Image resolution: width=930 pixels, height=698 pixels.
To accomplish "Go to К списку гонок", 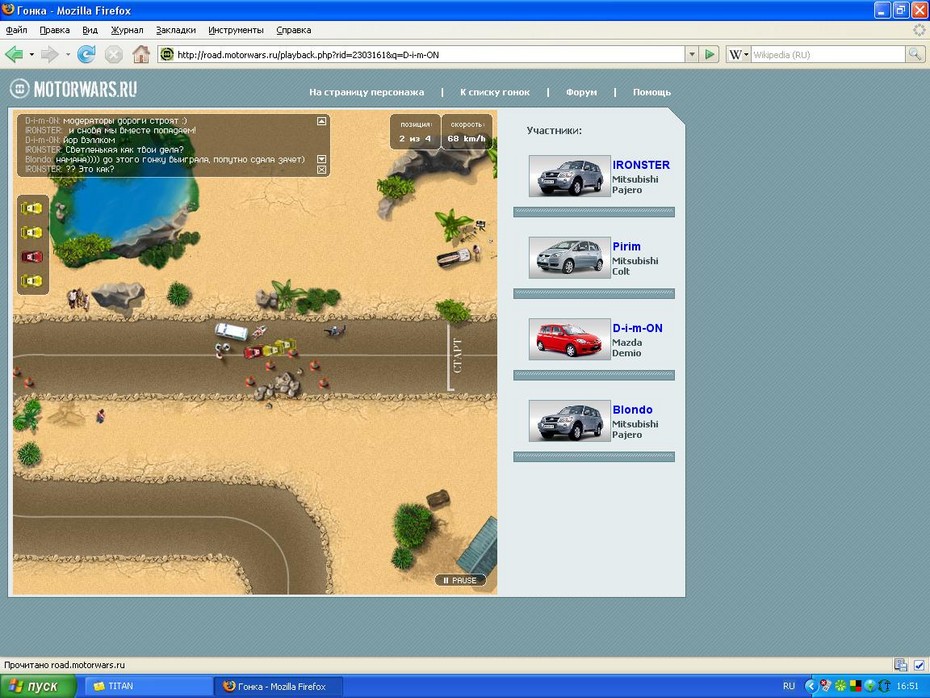I will 495,92.
